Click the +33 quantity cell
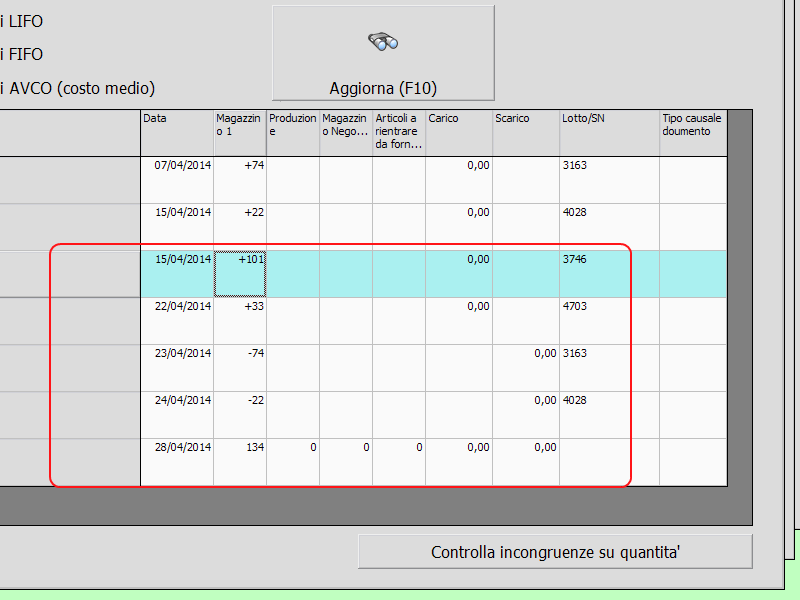 (x=240, y=321)
